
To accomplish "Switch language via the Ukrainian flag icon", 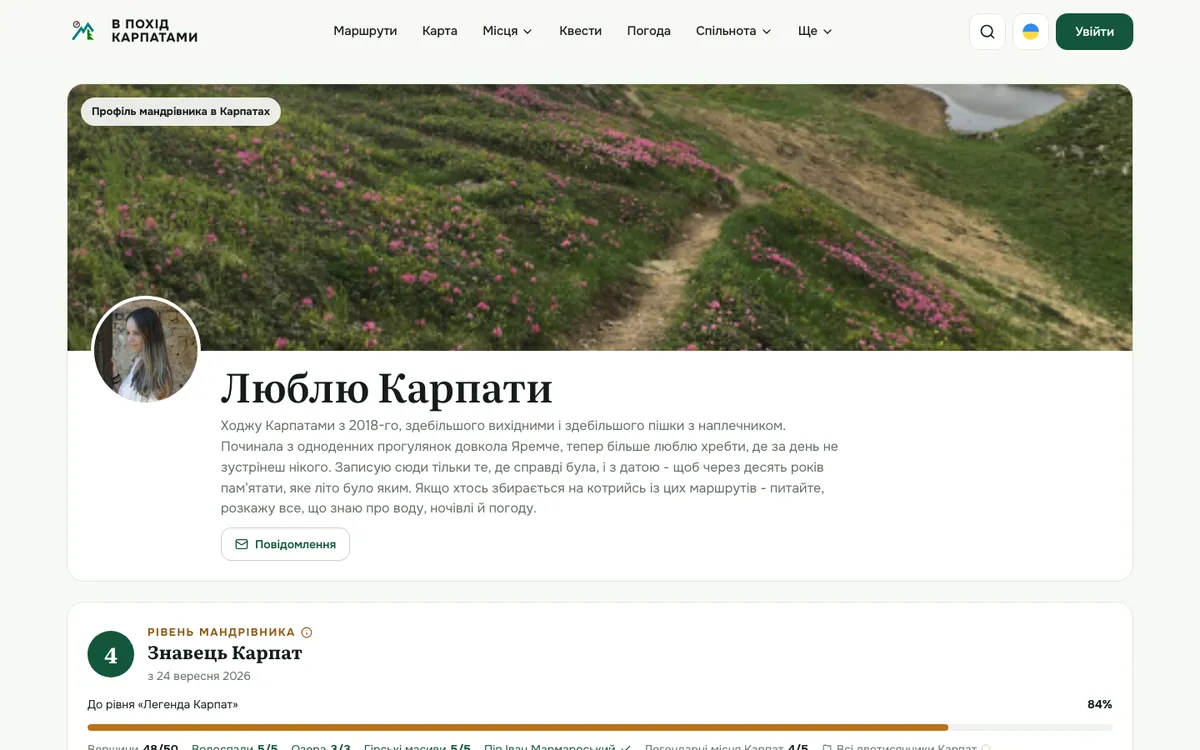I will [1031, 31].
